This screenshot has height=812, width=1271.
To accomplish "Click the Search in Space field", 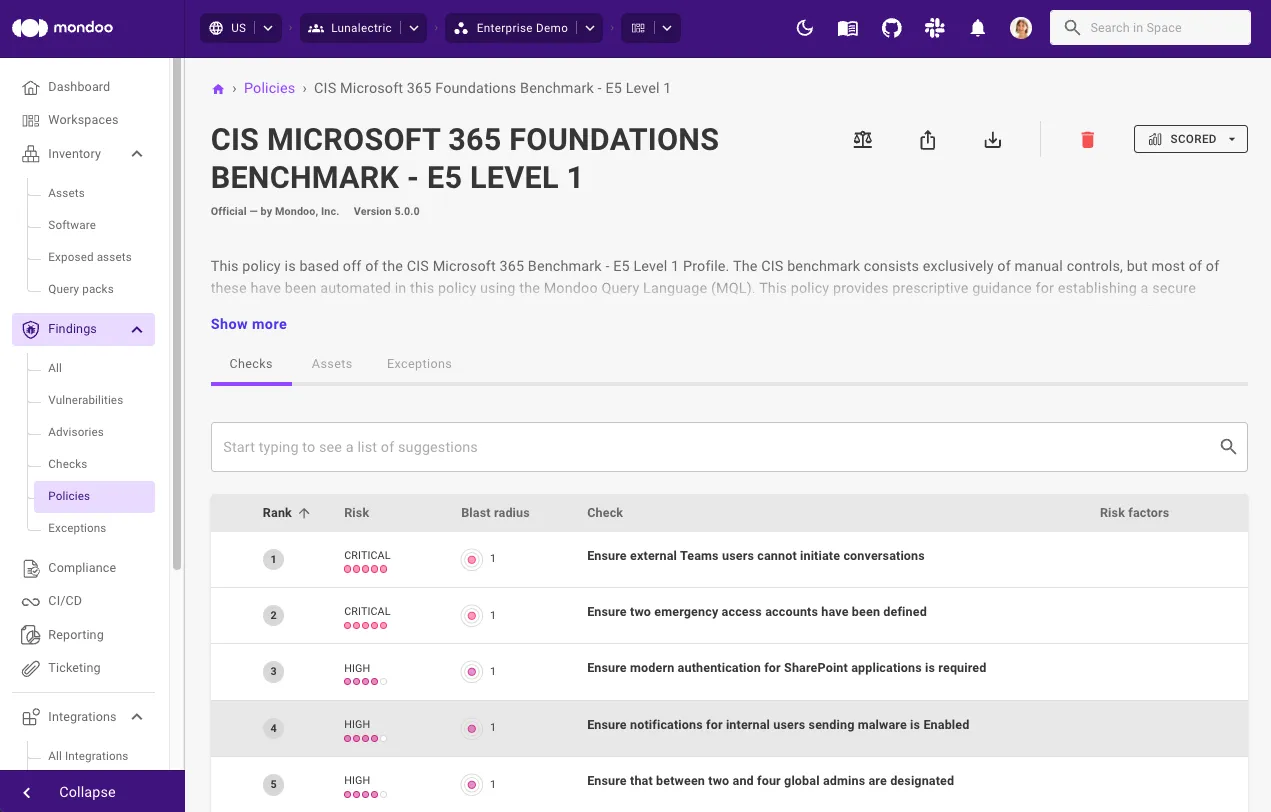I will (x=1150, y=28).
